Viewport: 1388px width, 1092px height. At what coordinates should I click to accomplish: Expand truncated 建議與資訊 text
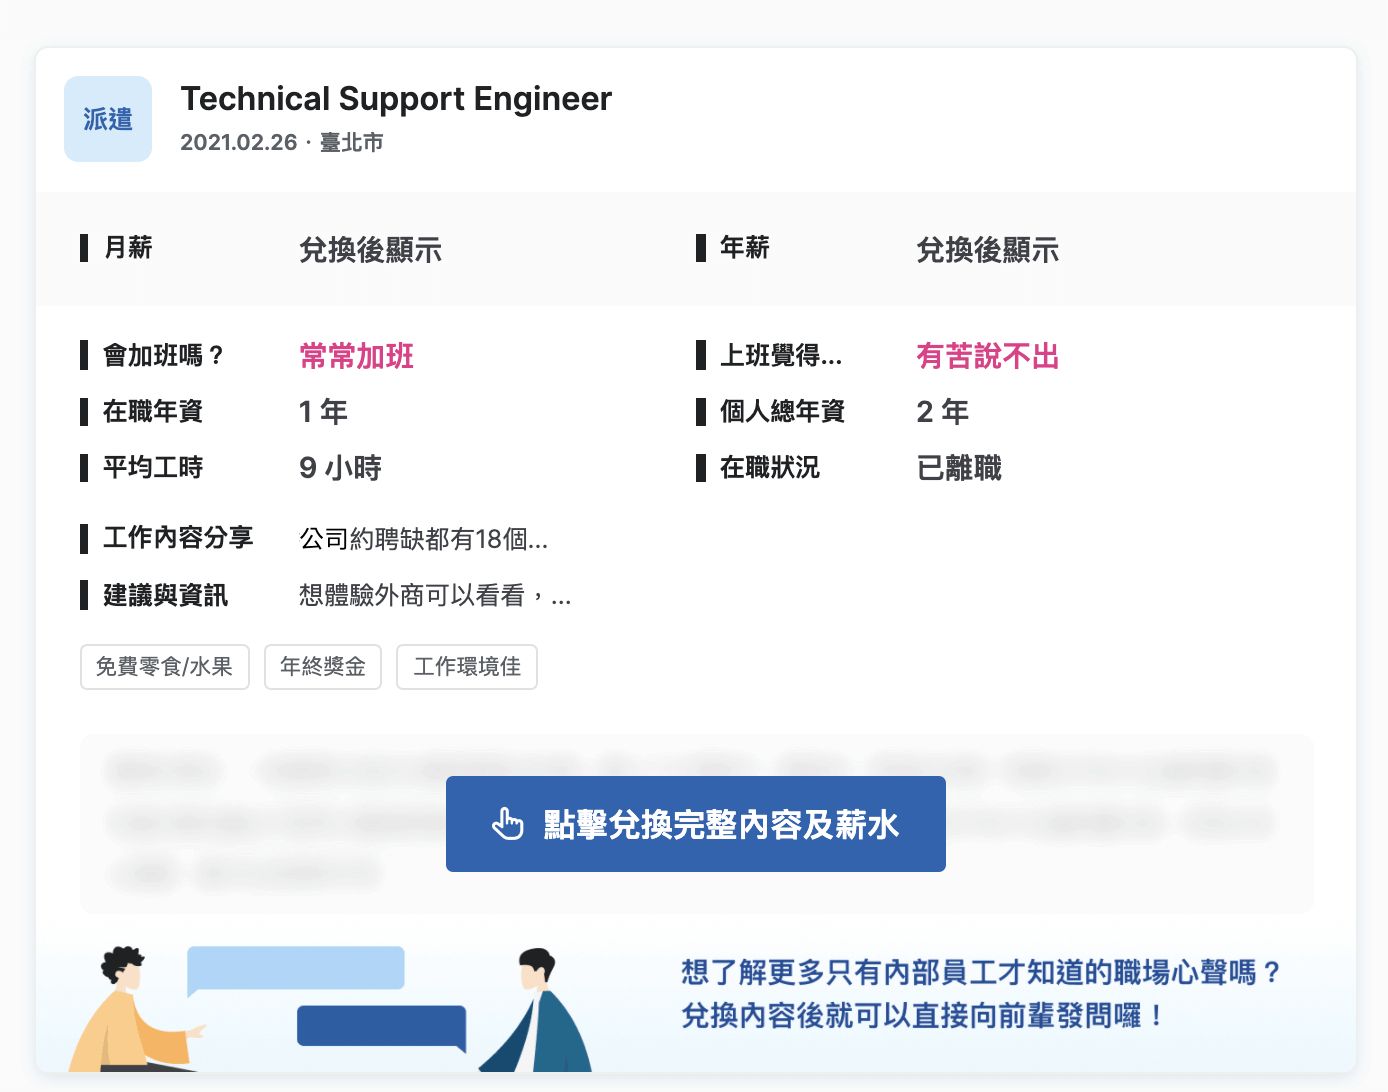pyautogui.click(x=436, y=596)
